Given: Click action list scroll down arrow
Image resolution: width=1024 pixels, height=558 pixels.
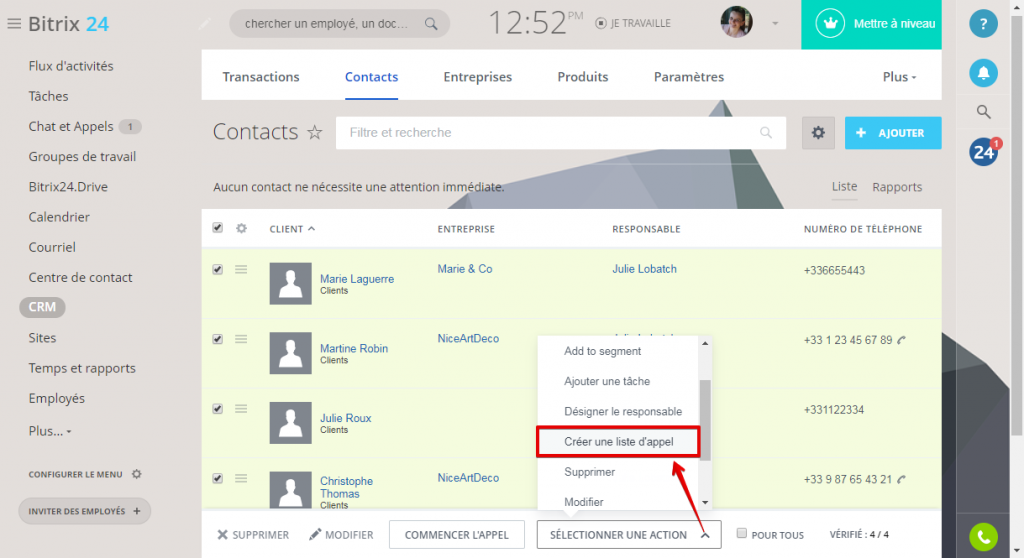Looking at the screenshot, I should coord(705,502).
